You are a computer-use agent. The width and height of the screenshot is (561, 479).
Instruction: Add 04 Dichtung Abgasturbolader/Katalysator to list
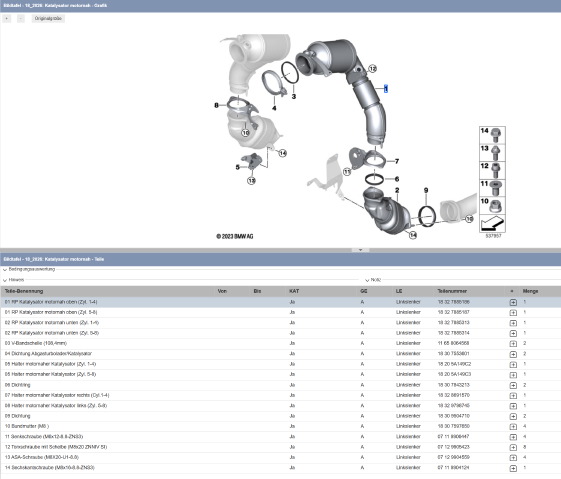tap(513, 354)
